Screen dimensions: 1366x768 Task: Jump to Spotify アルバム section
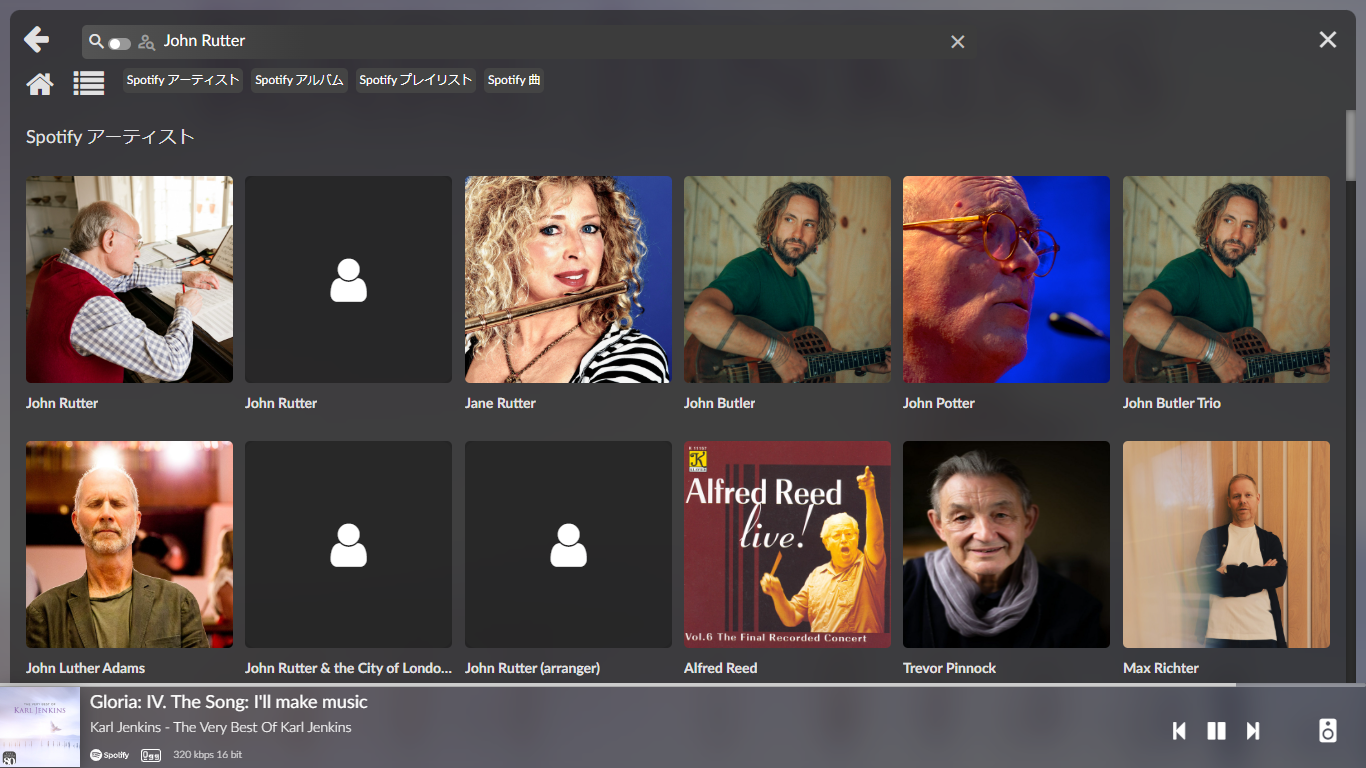[299, 80]
